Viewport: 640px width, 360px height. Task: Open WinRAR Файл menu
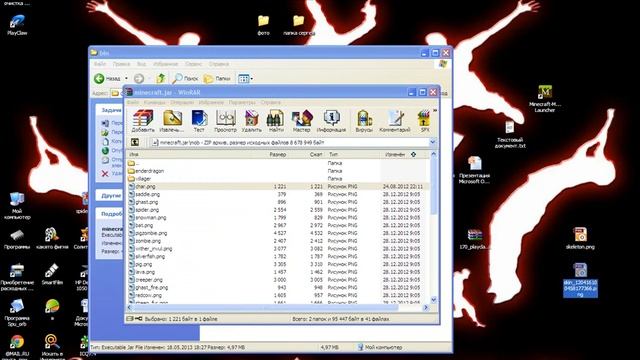click(x=133, y=102)
